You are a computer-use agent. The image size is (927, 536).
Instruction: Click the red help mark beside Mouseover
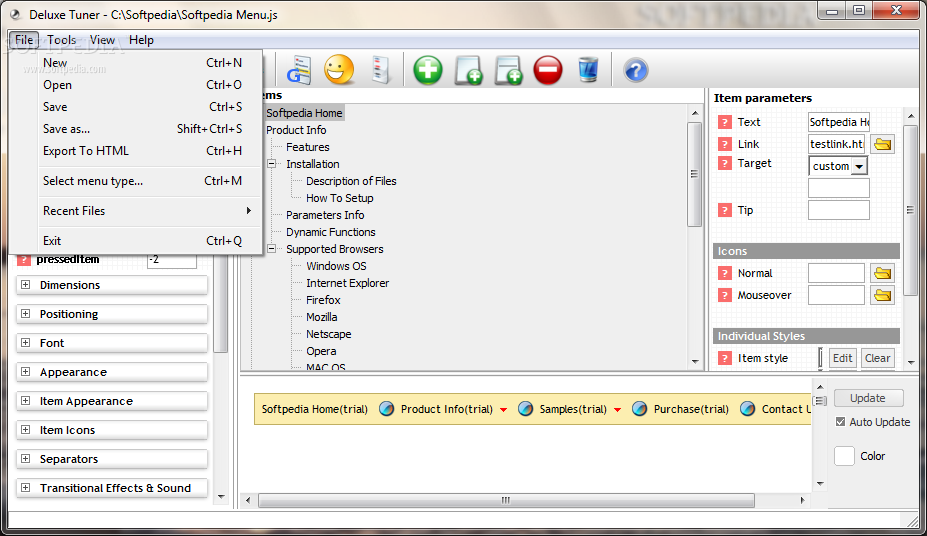click(x=725, y=295)
